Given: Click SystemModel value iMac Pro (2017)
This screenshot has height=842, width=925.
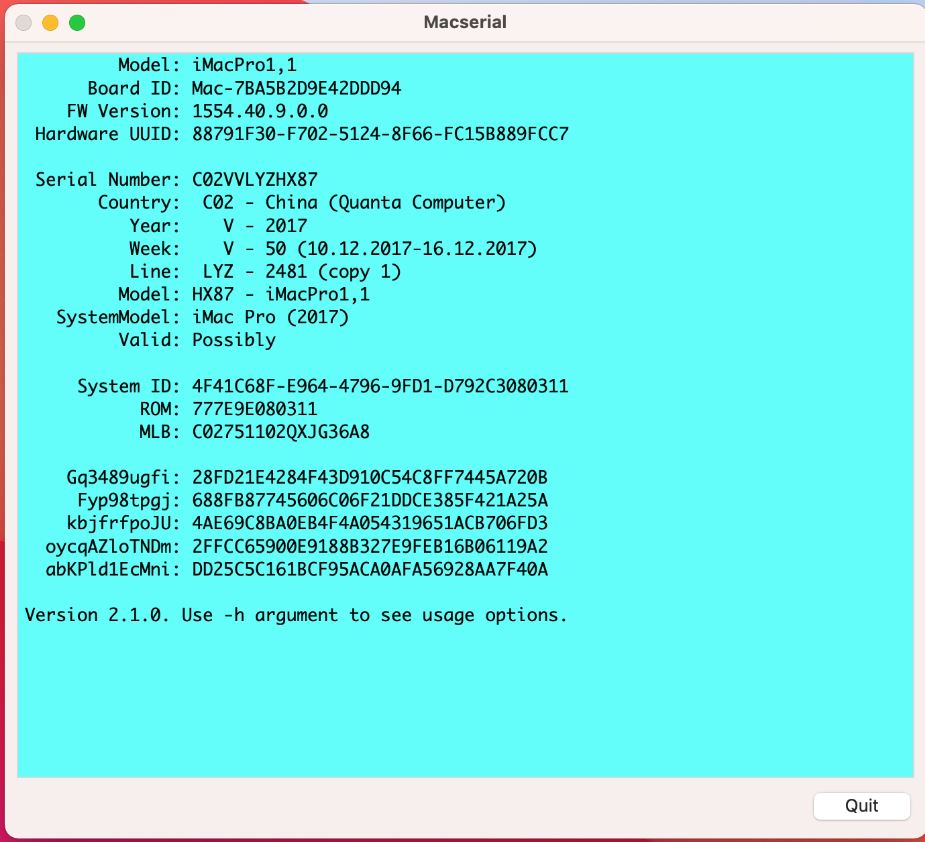Looking at the screenshot, I should 270,317.
